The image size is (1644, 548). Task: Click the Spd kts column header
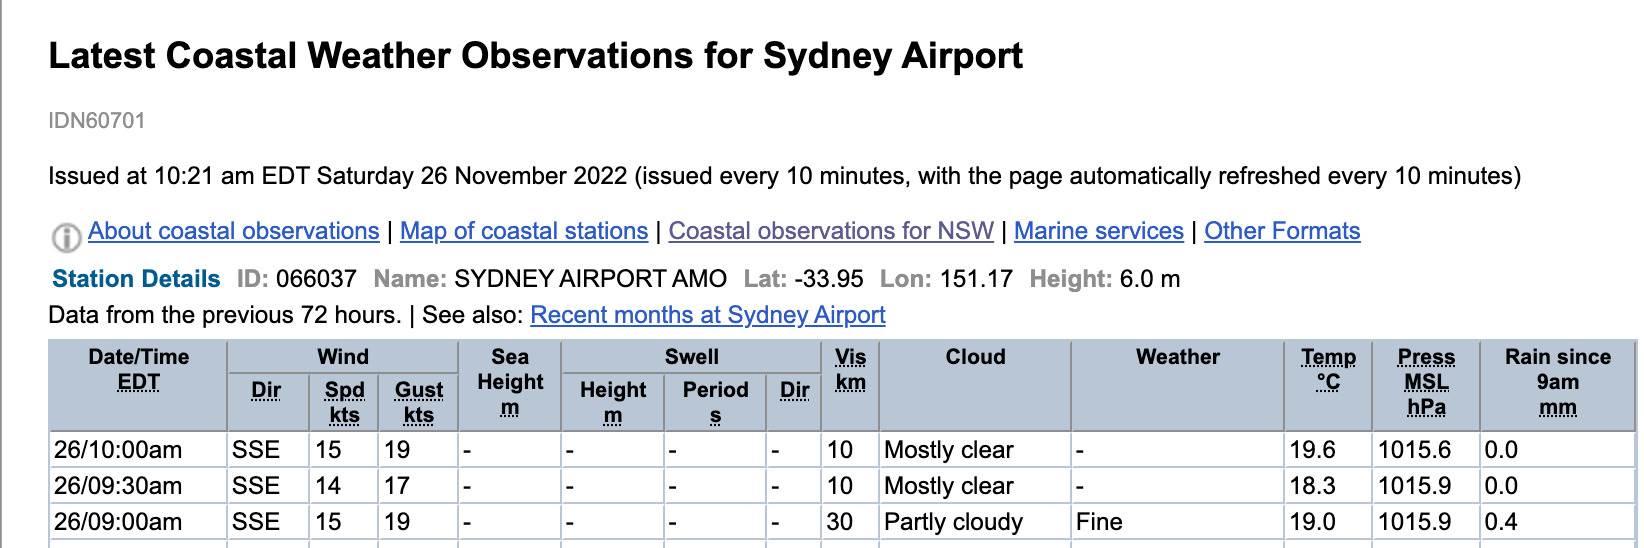(344, 401)
